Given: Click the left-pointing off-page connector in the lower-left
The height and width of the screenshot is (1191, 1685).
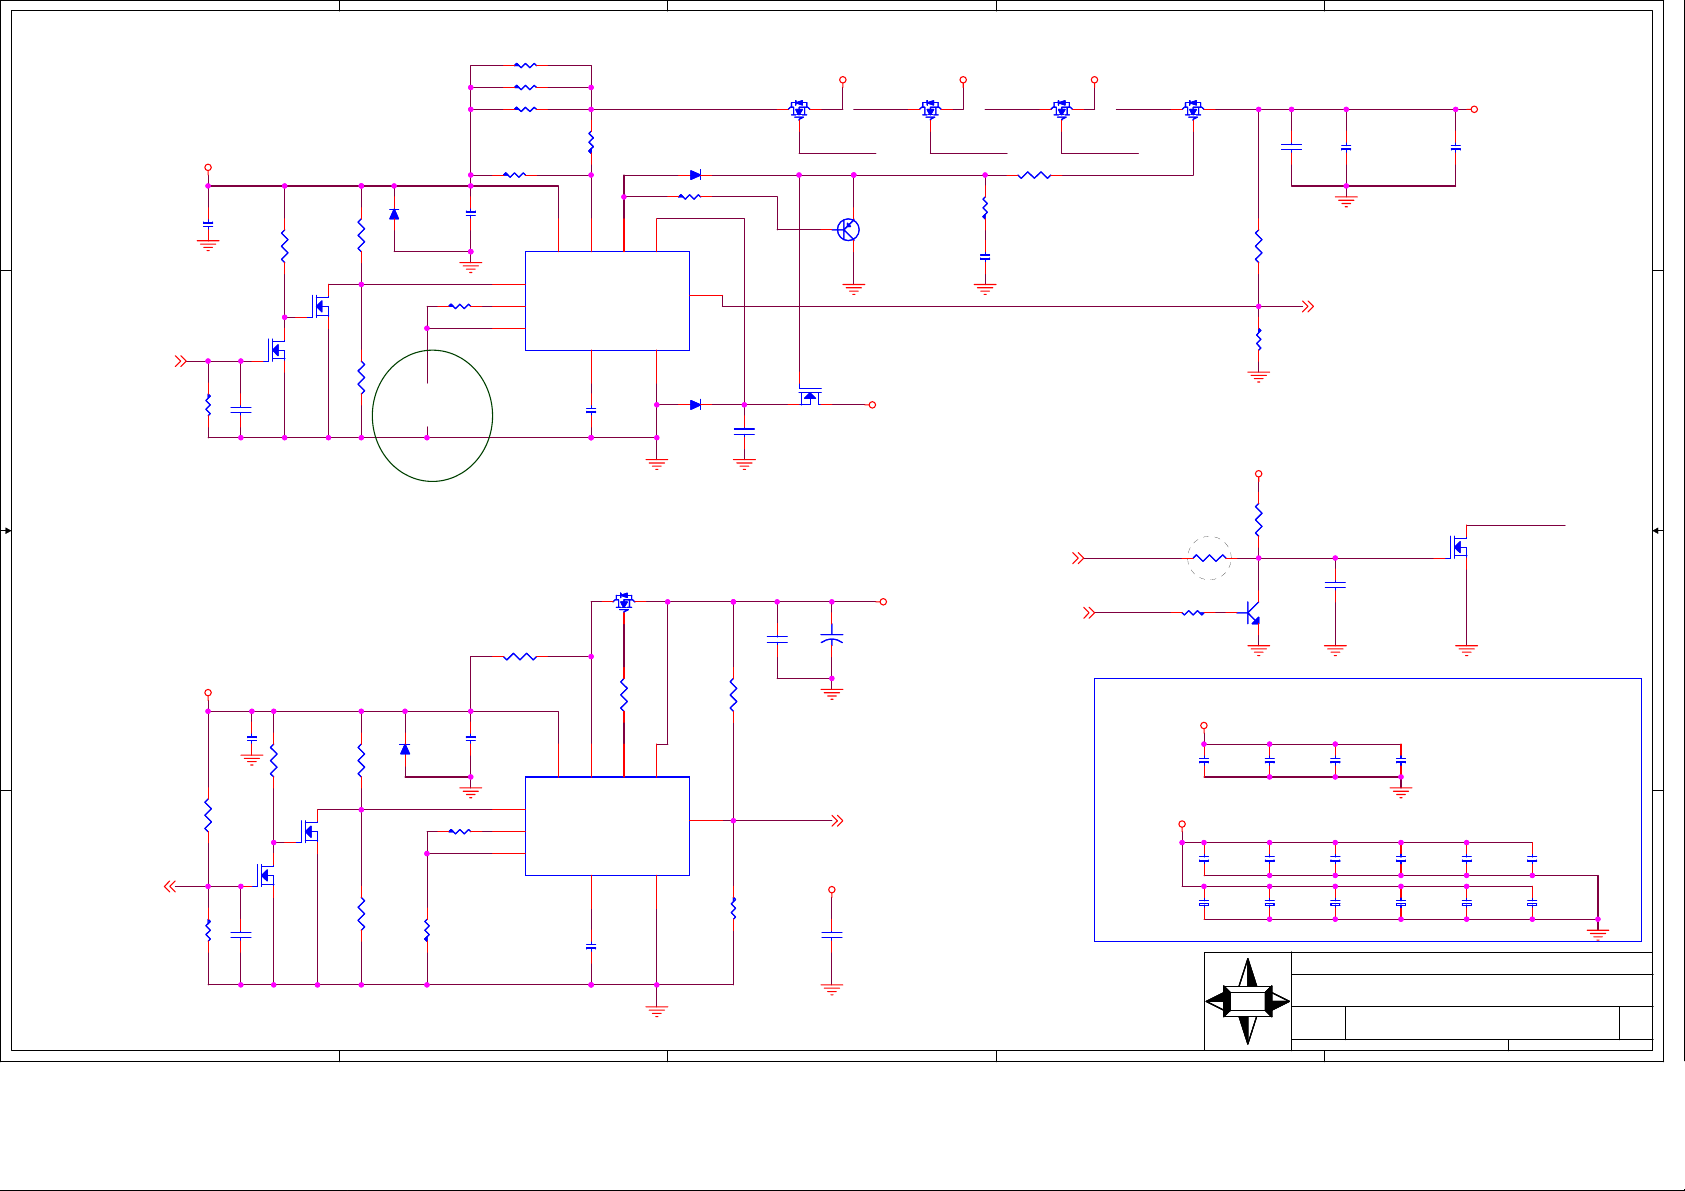Looking at the screenshot, I should click(170, 886).
